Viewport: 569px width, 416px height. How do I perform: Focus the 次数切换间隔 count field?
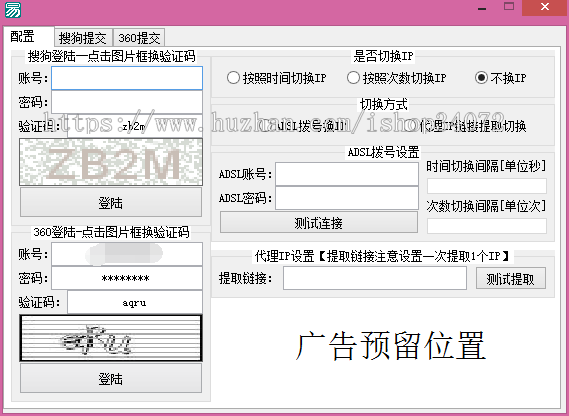point(487,226)
